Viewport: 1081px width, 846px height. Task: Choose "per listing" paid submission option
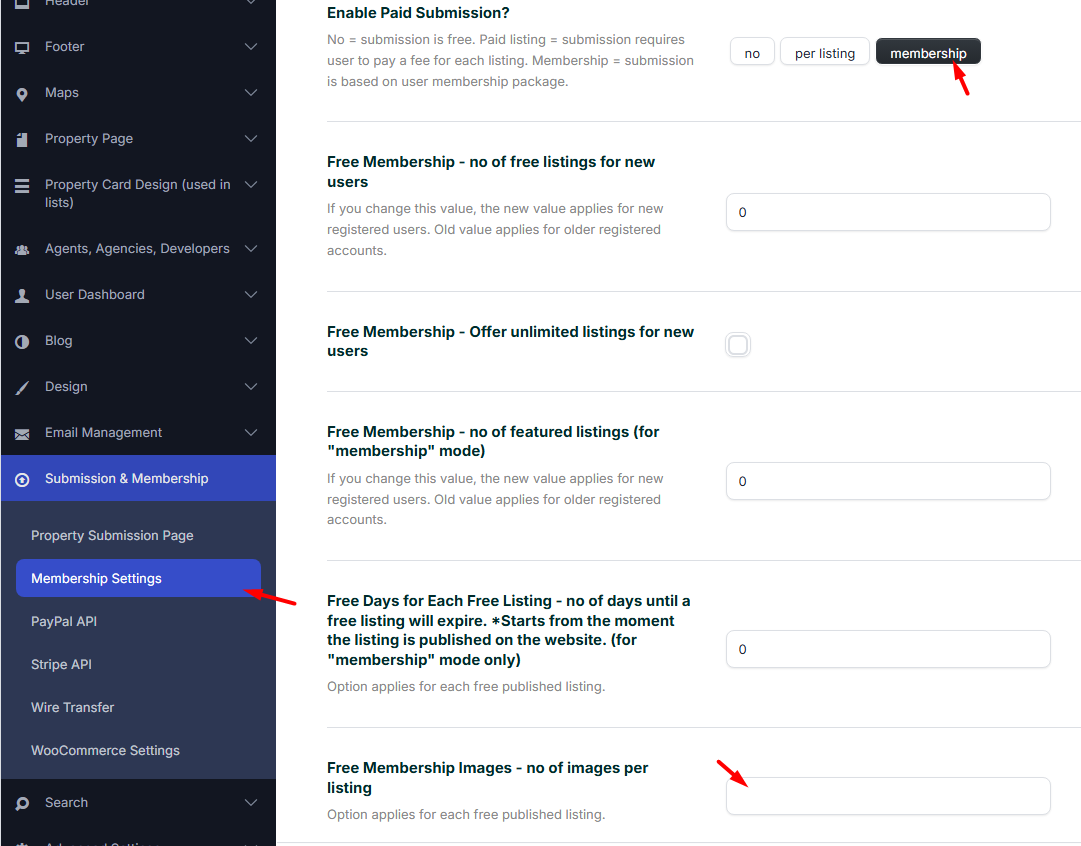click(x=824, y=53)
